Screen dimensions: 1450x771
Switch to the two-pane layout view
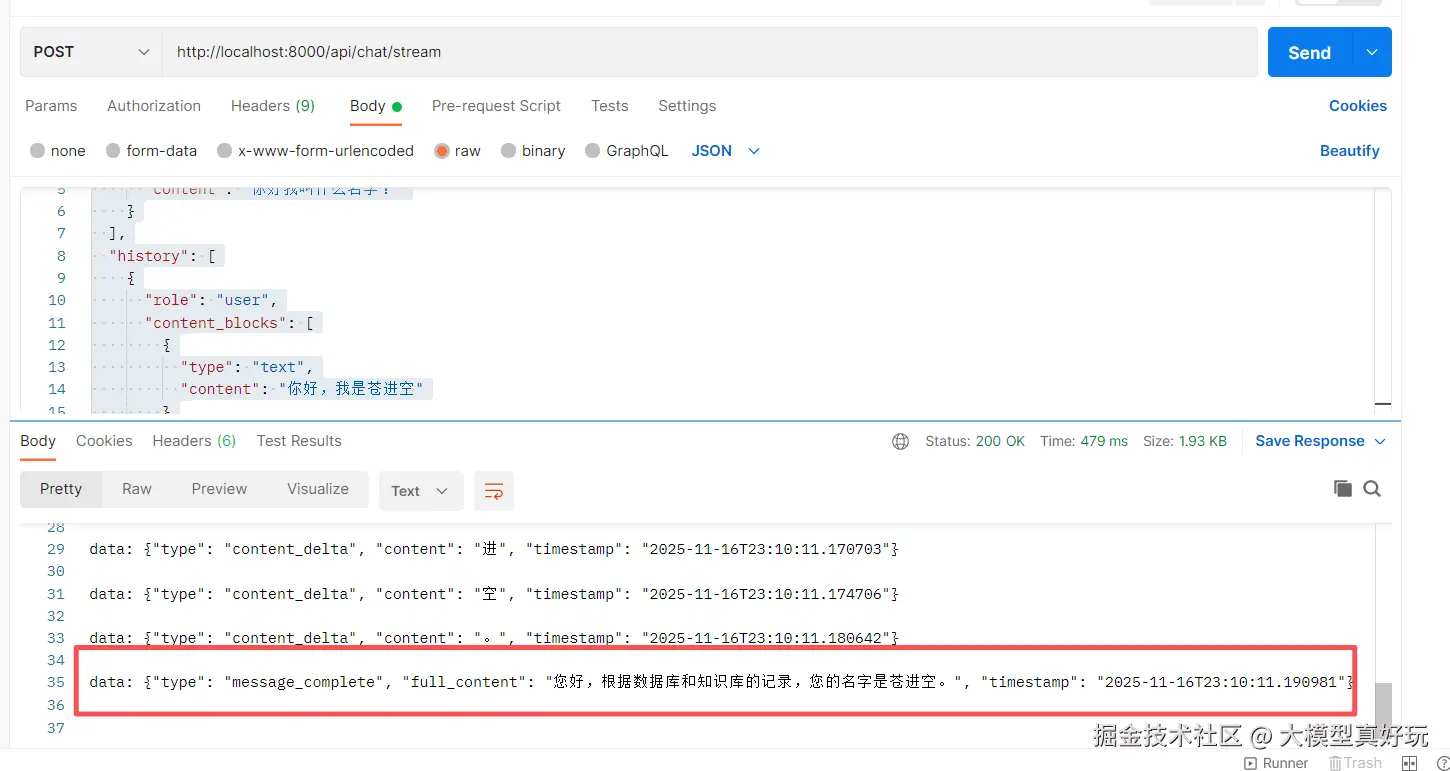pos(1410,763)
